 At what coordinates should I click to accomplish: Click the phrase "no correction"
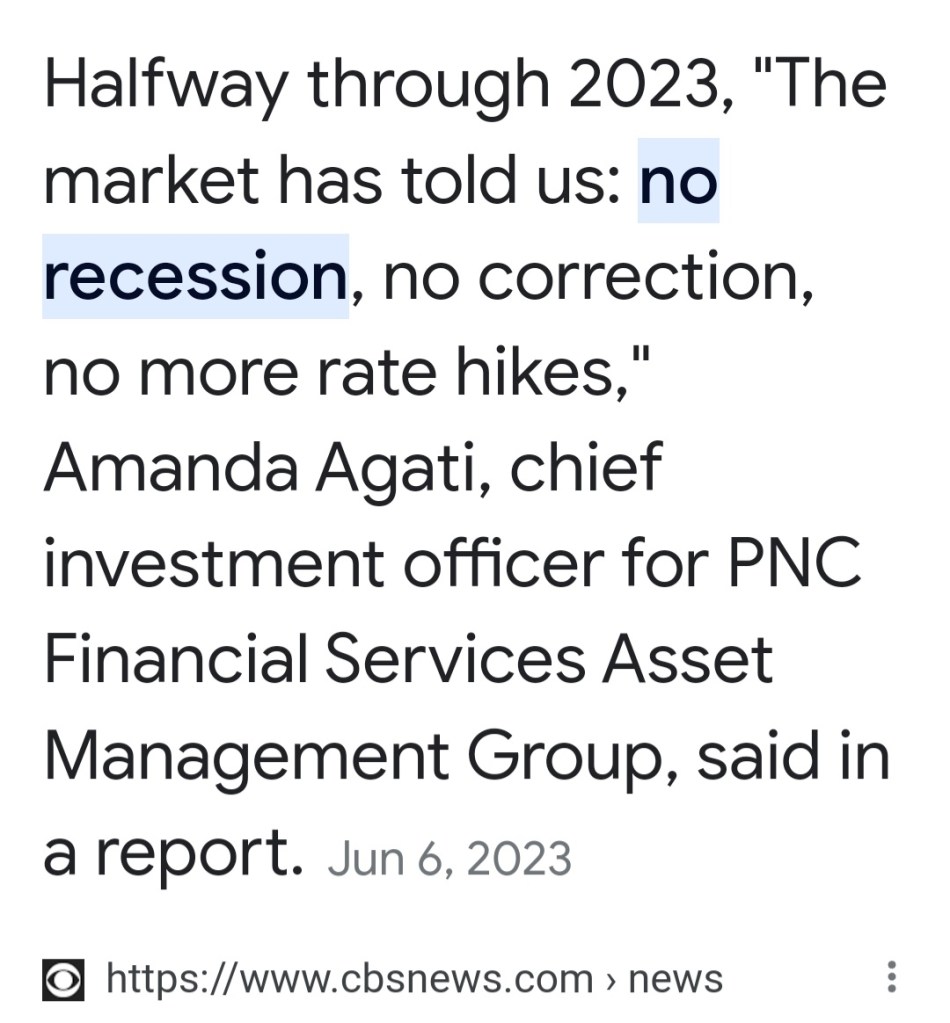pos(598,276)
